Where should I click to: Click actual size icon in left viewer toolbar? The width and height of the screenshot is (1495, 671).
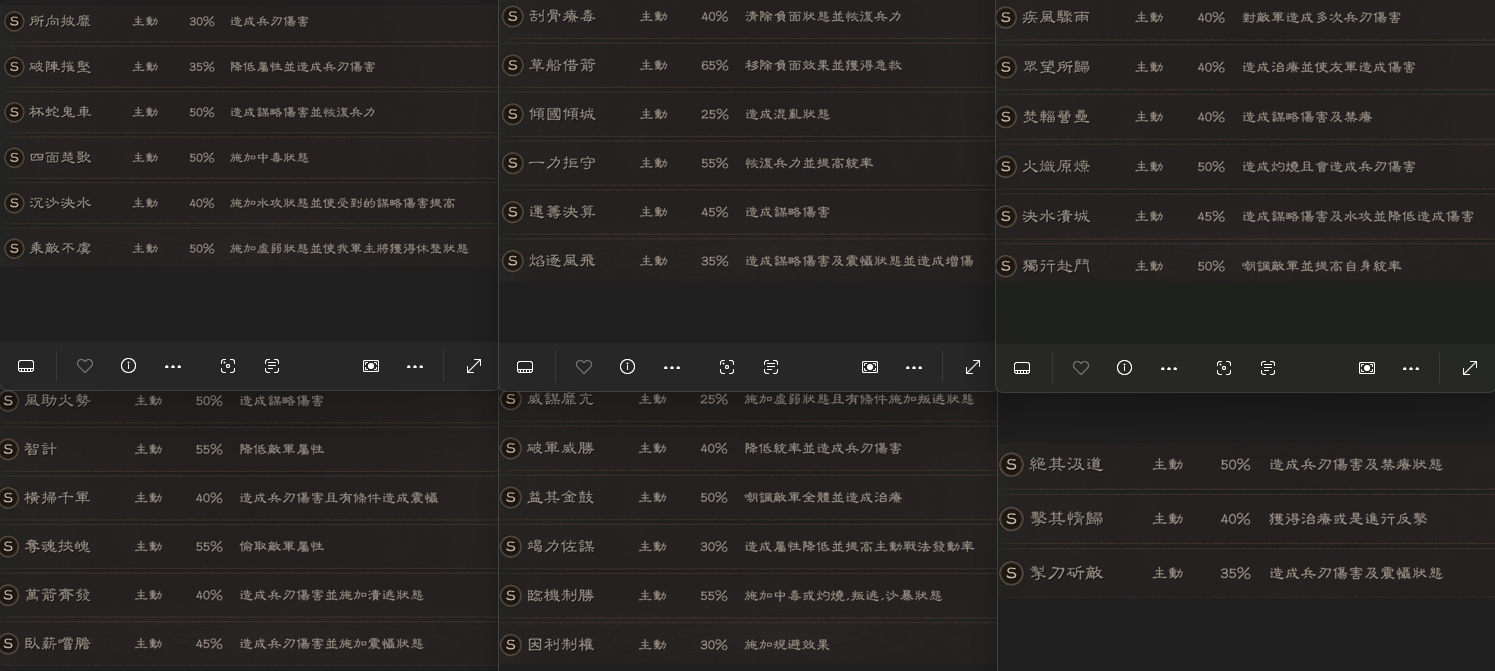[371, 367]
